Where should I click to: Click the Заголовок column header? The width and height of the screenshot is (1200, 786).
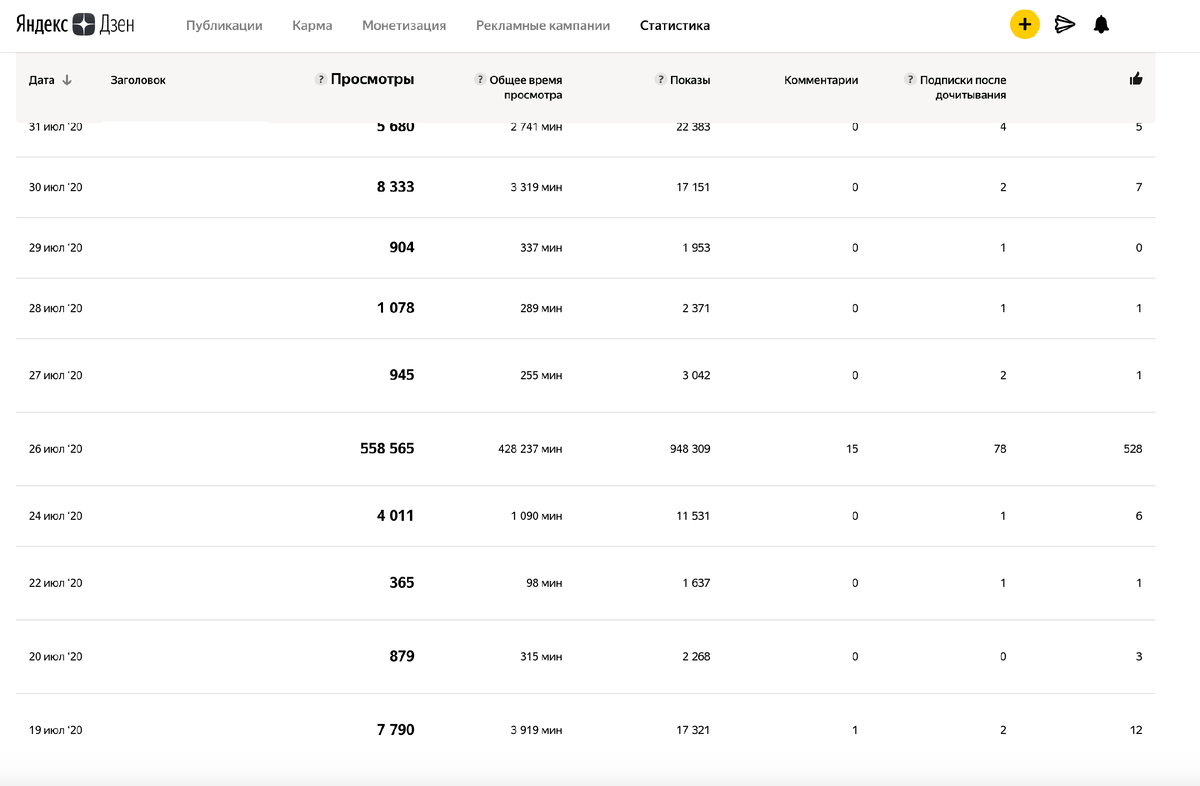click(137, 79)
